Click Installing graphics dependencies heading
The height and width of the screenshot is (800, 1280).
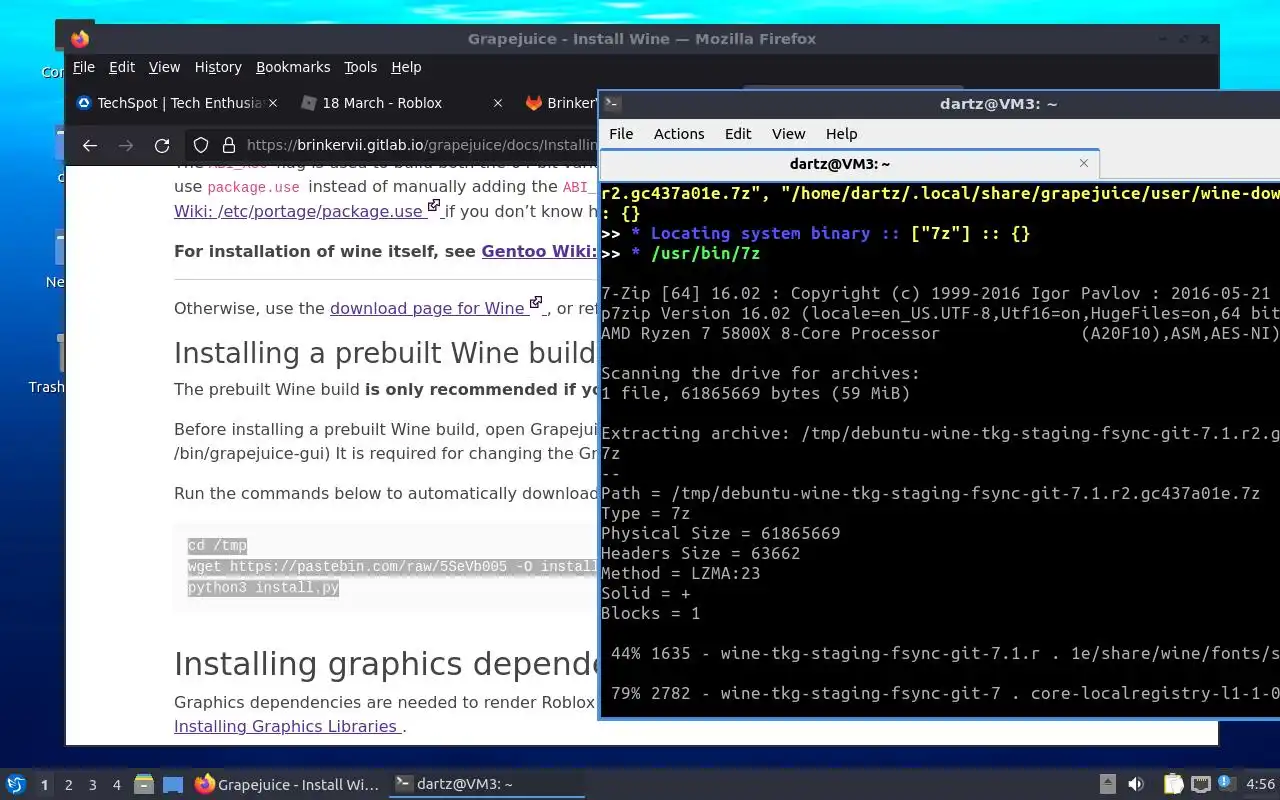tap(386, 664)
